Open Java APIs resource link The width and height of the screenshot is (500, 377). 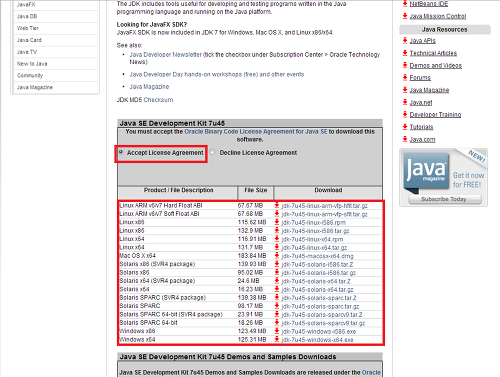click(423, 41)
